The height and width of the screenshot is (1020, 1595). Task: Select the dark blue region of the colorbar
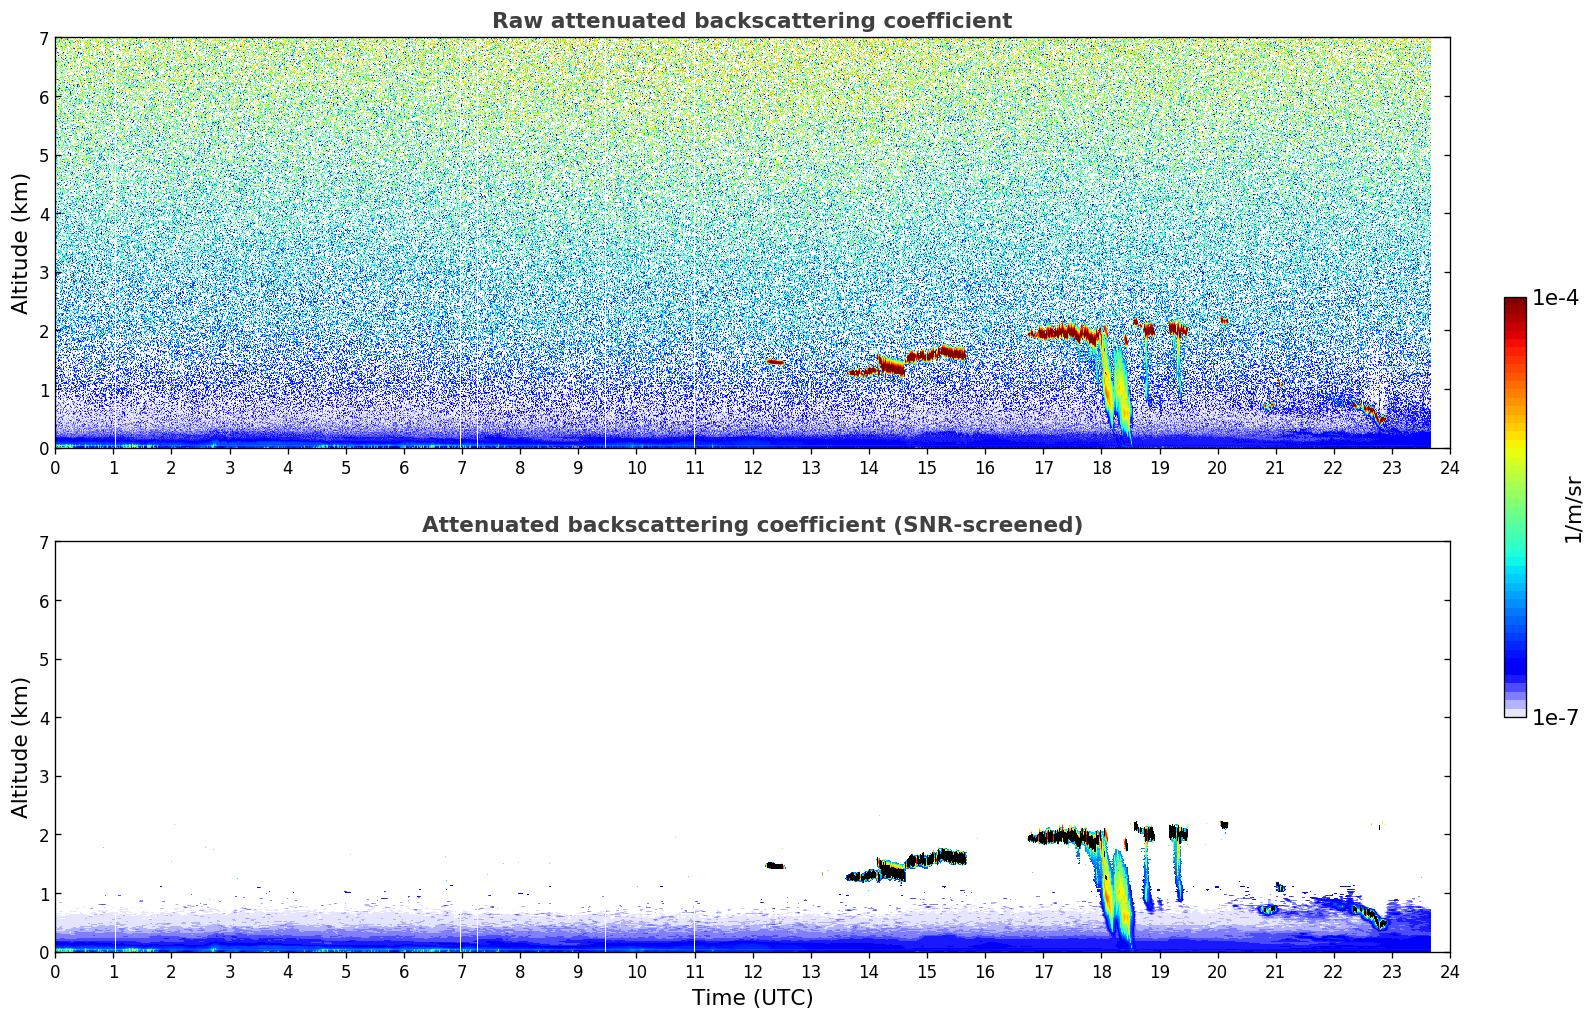(x=1515, y=660)
